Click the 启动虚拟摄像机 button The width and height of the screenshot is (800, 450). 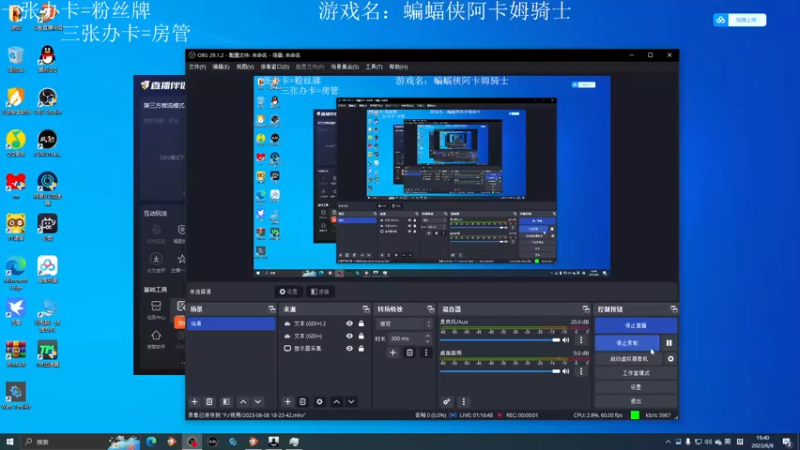(629, 359)
